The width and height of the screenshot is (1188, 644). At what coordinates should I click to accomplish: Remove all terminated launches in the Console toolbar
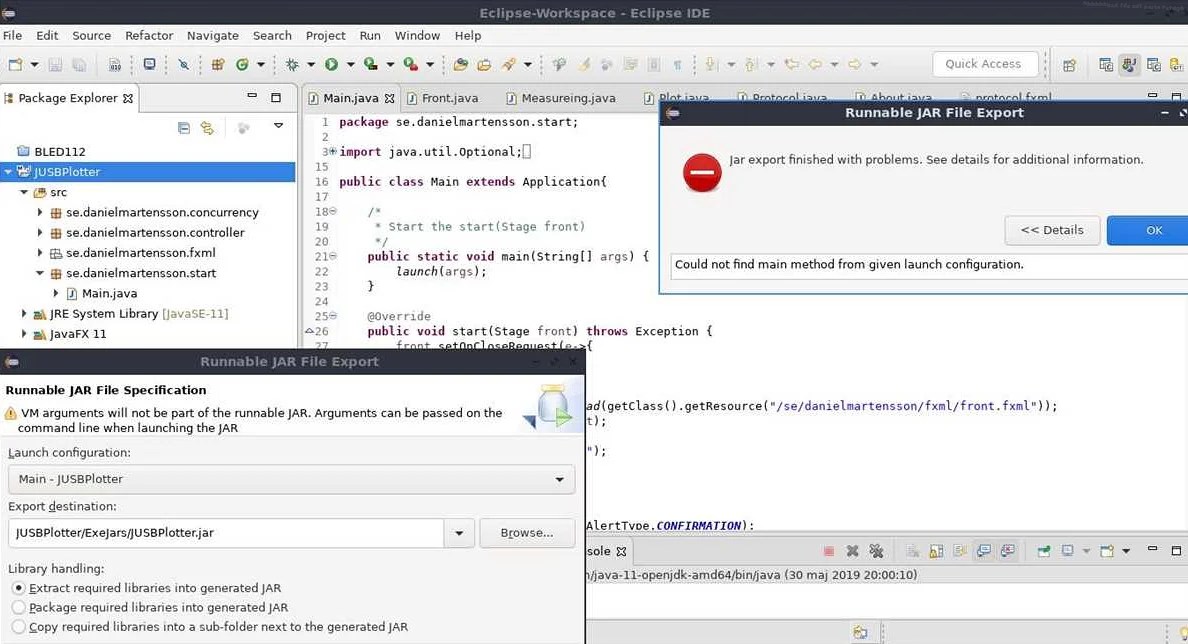pyautogui.click(x=876, y=551)
